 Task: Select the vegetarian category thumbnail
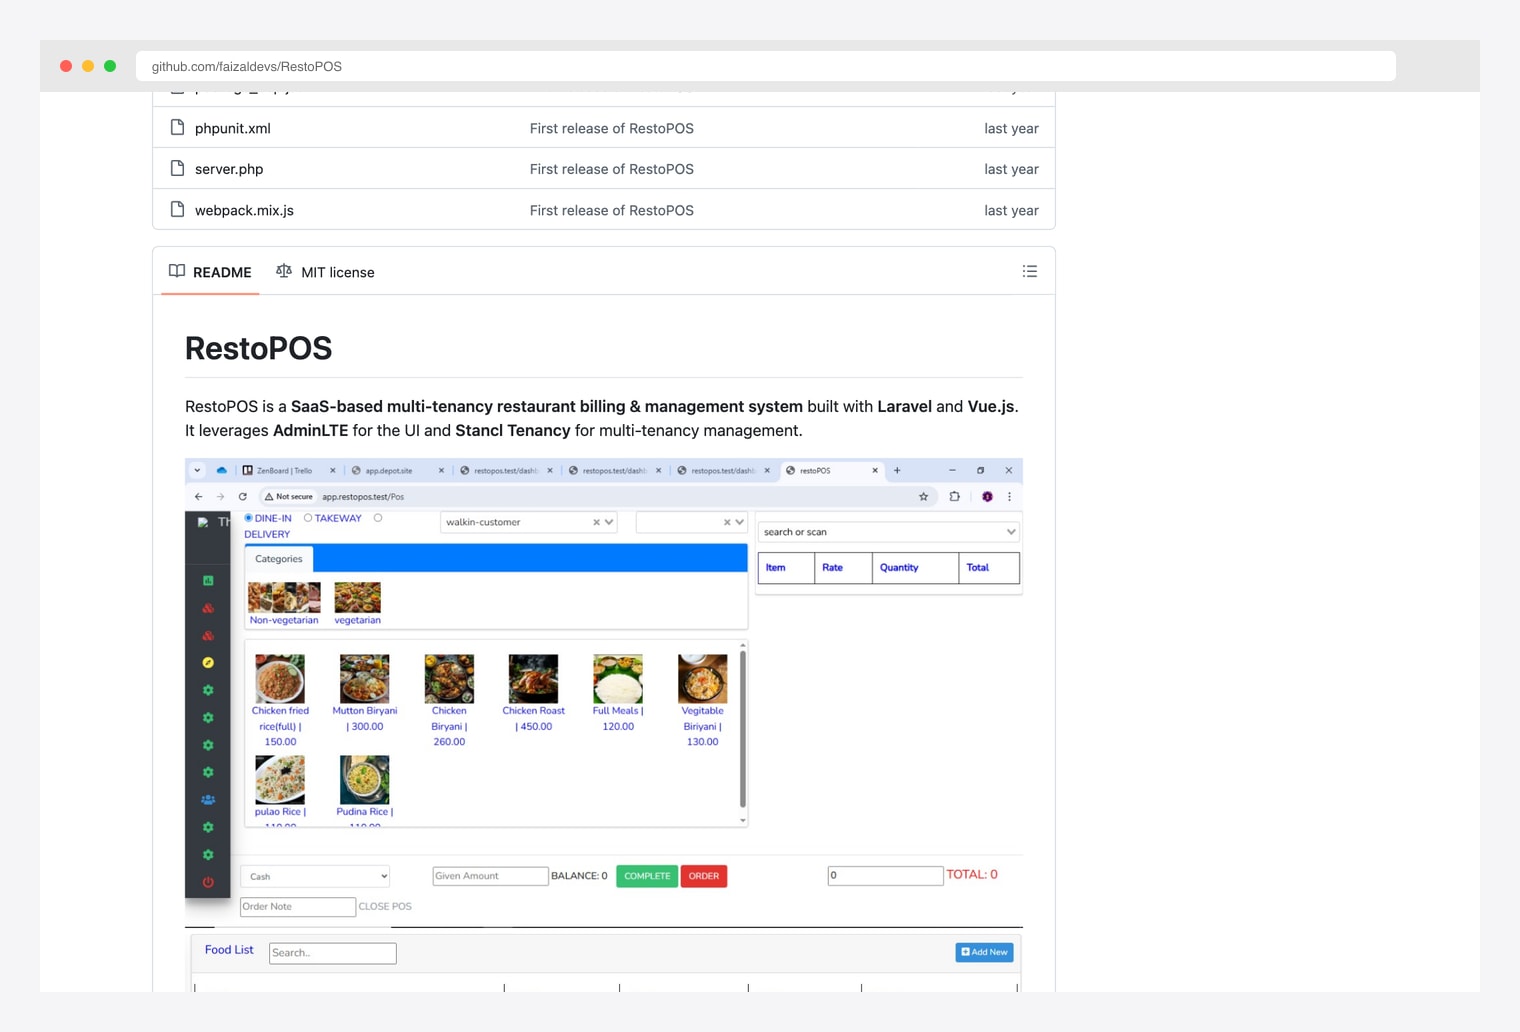coord(357,597)
